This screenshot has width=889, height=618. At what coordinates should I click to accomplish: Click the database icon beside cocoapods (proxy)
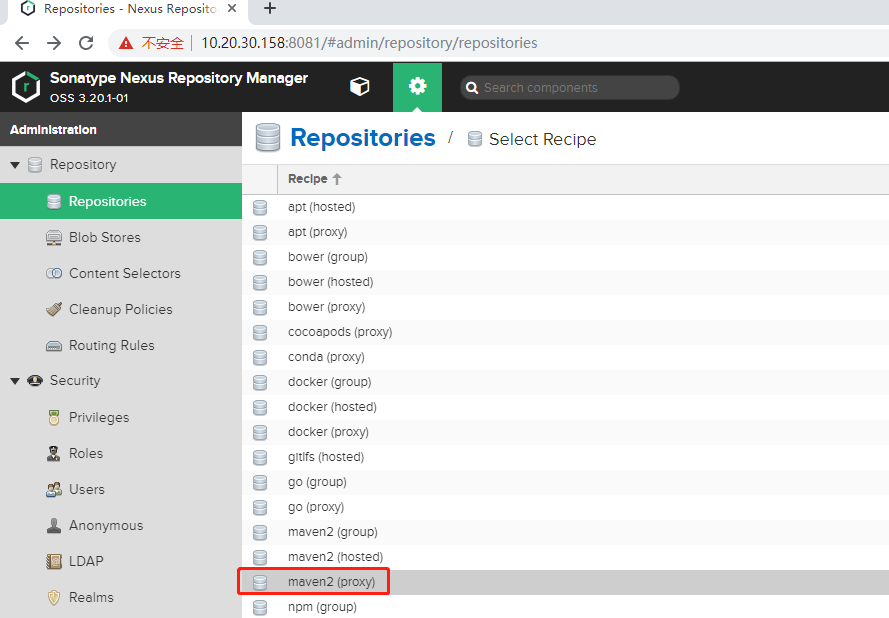[260, 332]
